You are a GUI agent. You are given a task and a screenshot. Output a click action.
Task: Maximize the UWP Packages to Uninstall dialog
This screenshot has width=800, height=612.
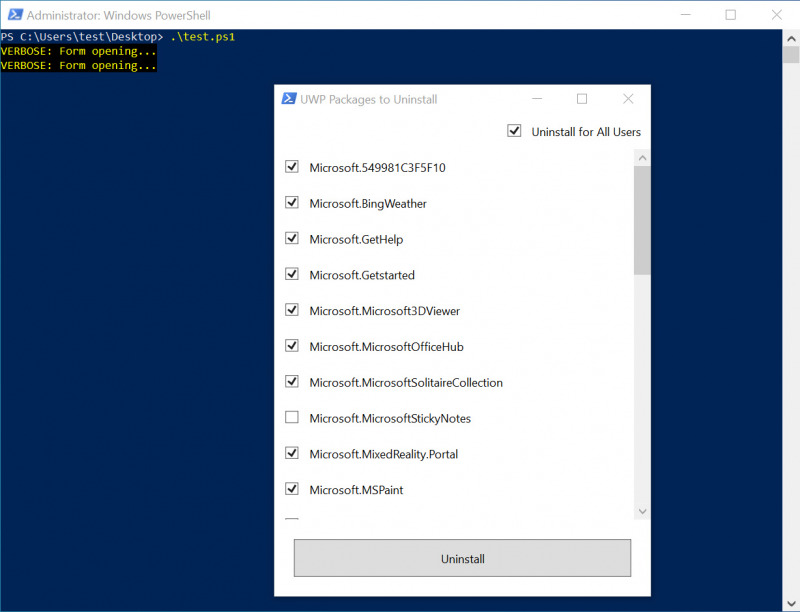tap(582, 98)
